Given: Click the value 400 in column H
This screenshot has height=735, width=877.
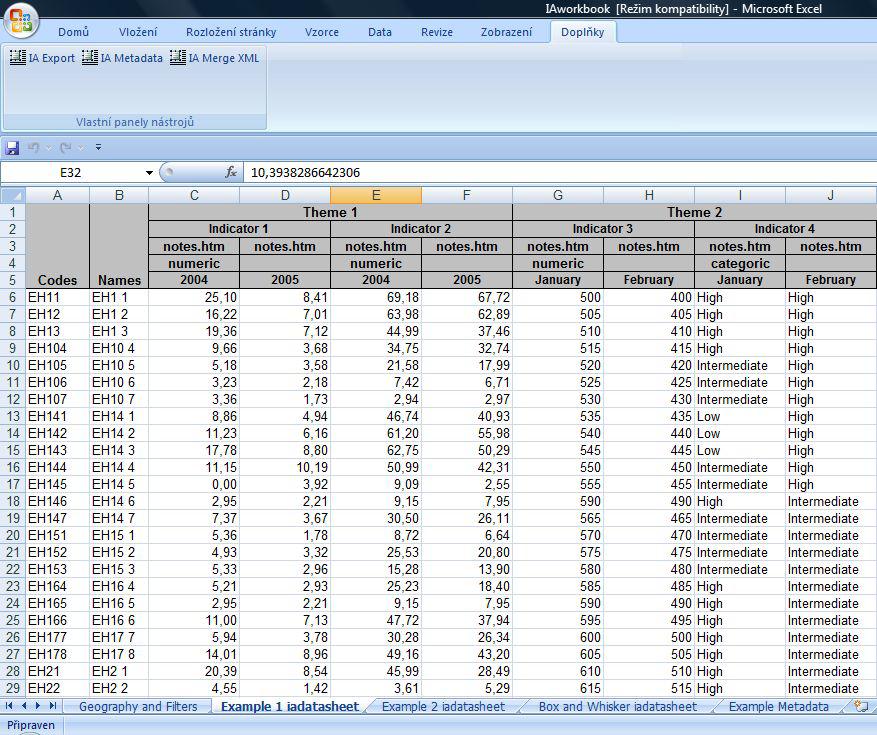Looking at the screenshot, I should pyautogui.click(x=649, y=297).
